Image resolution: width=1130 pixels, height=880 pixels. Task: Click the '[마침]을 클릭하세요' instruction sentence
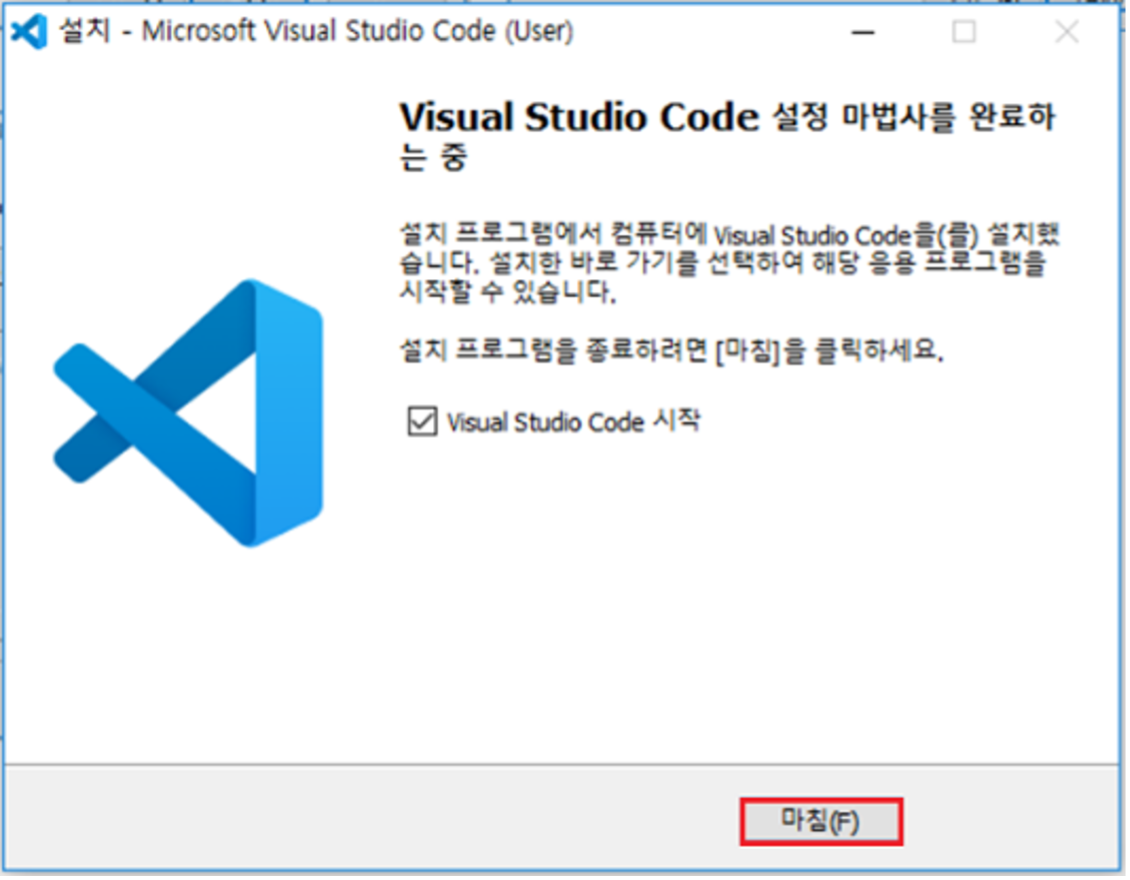coord(670,353)
